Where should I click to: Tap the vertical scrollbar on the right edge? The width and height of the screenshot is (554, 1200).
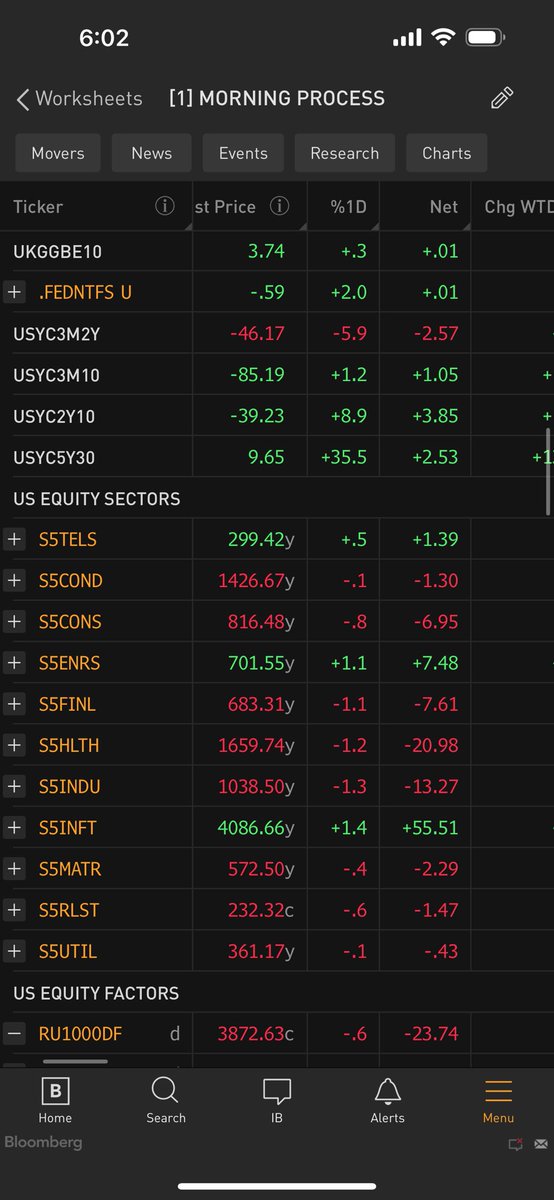pos(548,472)
